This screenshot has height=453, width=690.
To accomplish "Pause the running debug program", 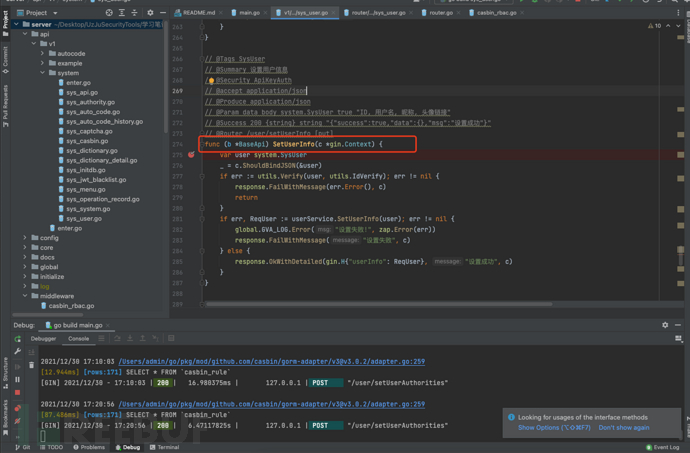I will coord(18,379).
